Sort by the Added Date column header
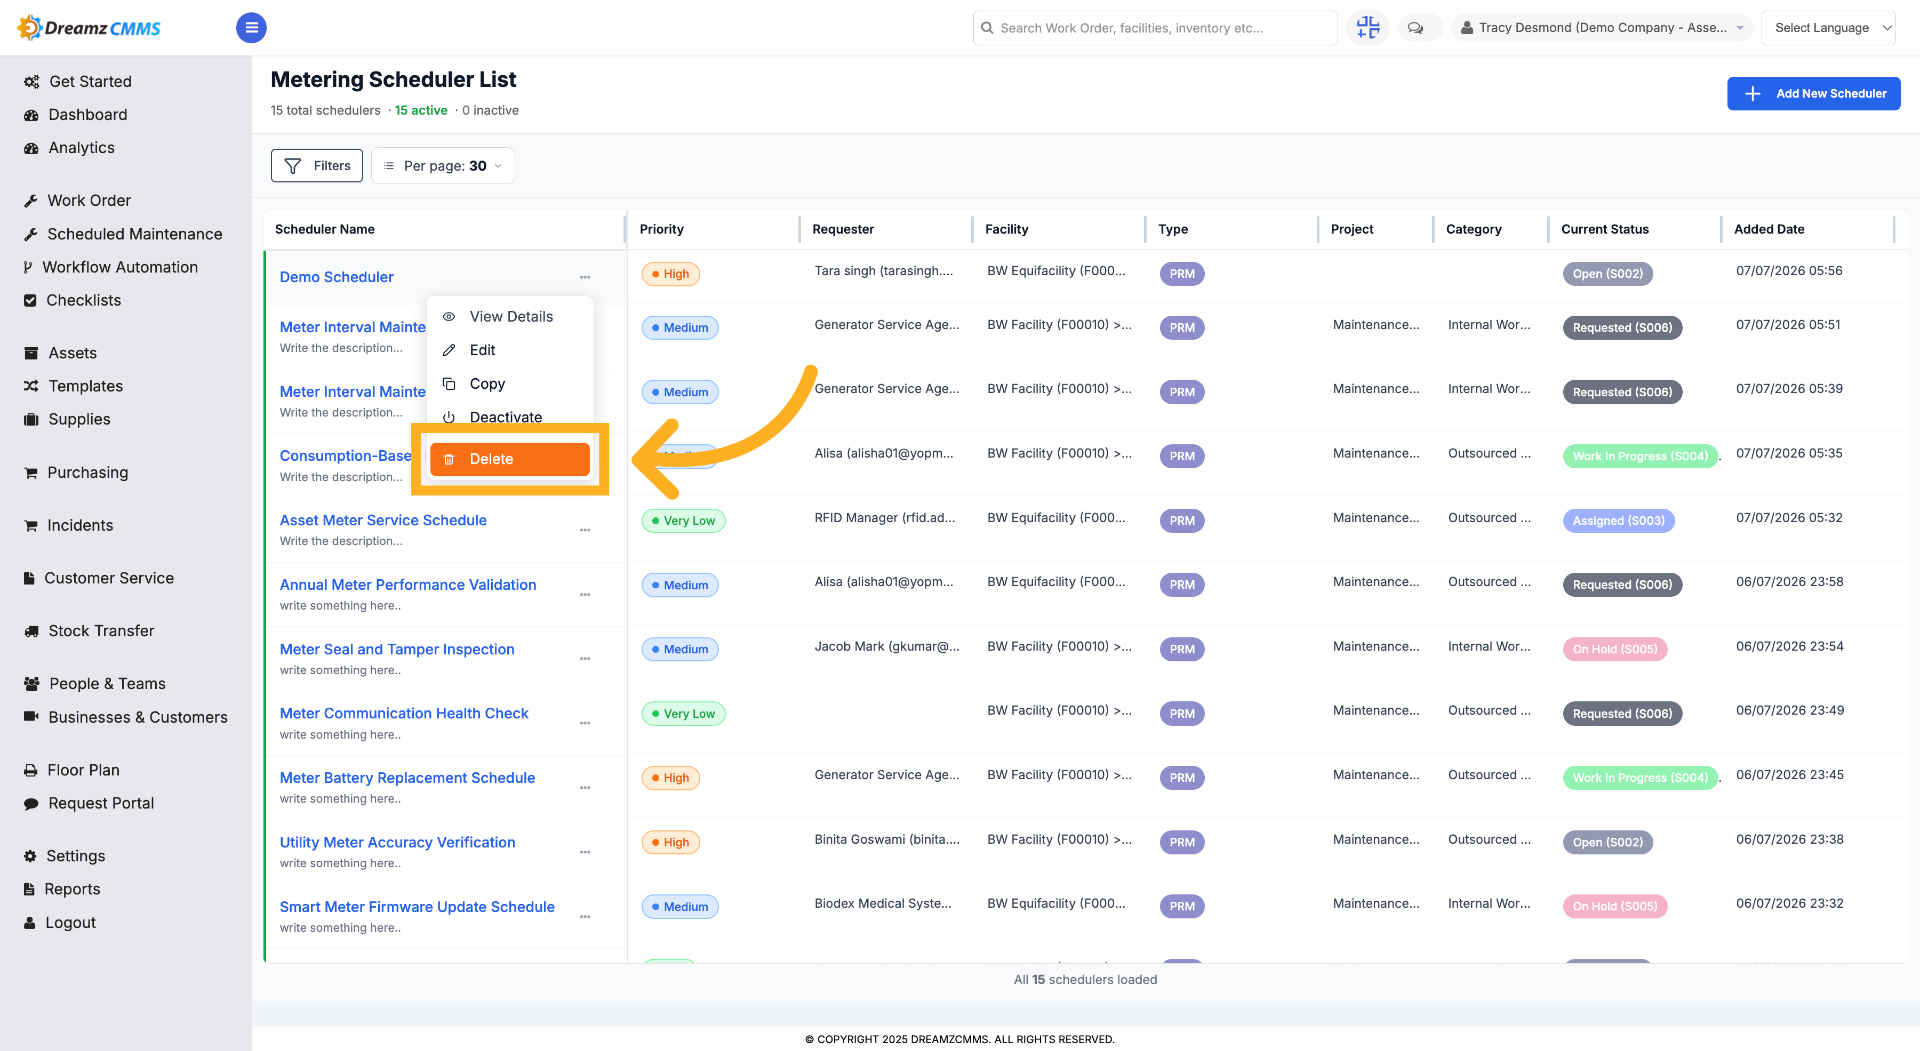This screenshot has height=1051, width=1920. point(1769,230)
